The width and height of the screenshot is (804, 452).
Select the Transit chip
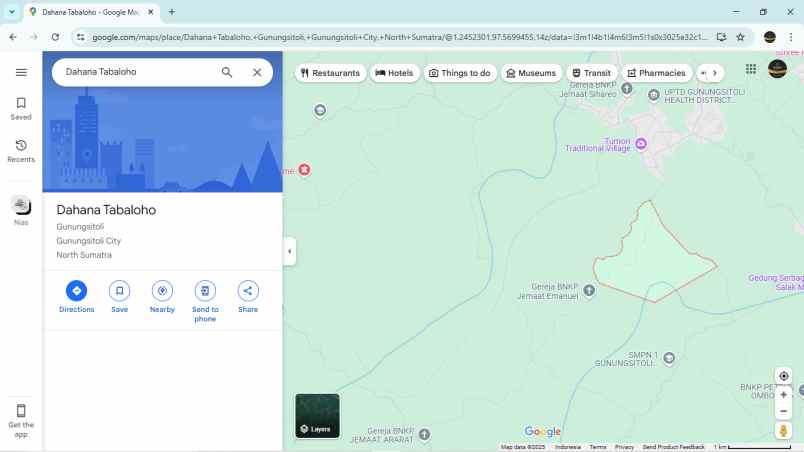click(591, 73)
